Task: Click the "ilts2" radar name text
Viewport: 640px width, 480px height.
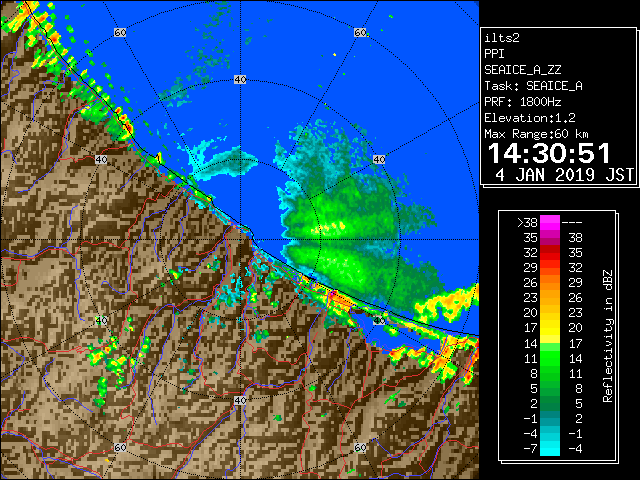Action: click(x=502, y=38)
